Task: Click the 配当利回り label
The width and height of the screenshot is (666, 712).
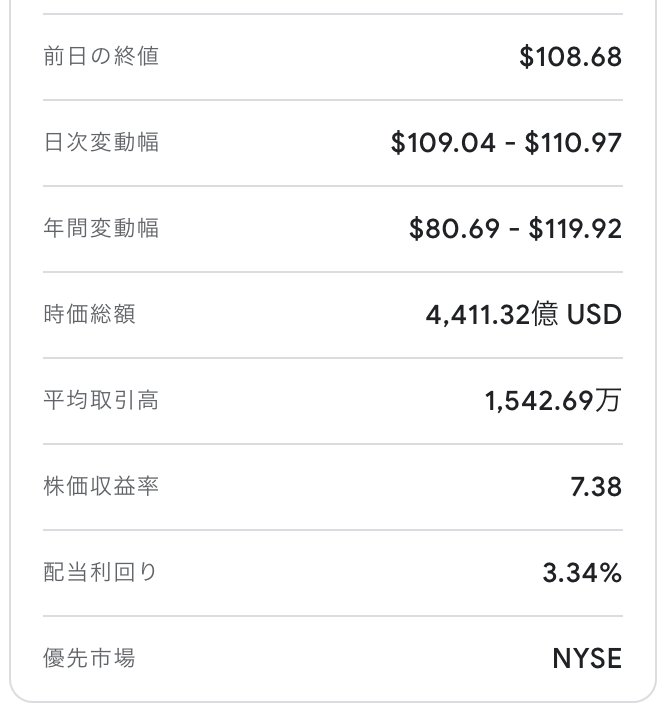Action: (x=100, y=572)
